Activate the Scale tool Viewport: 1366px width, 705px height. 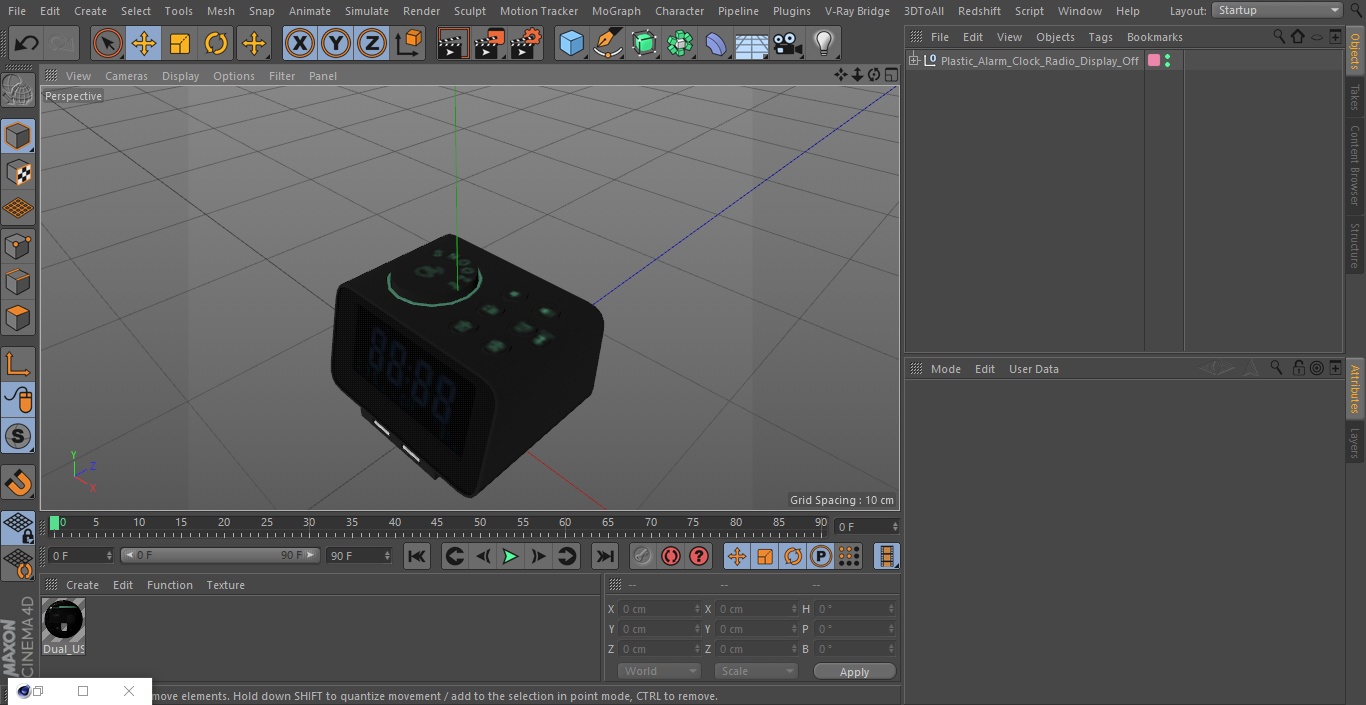point(180,43)
